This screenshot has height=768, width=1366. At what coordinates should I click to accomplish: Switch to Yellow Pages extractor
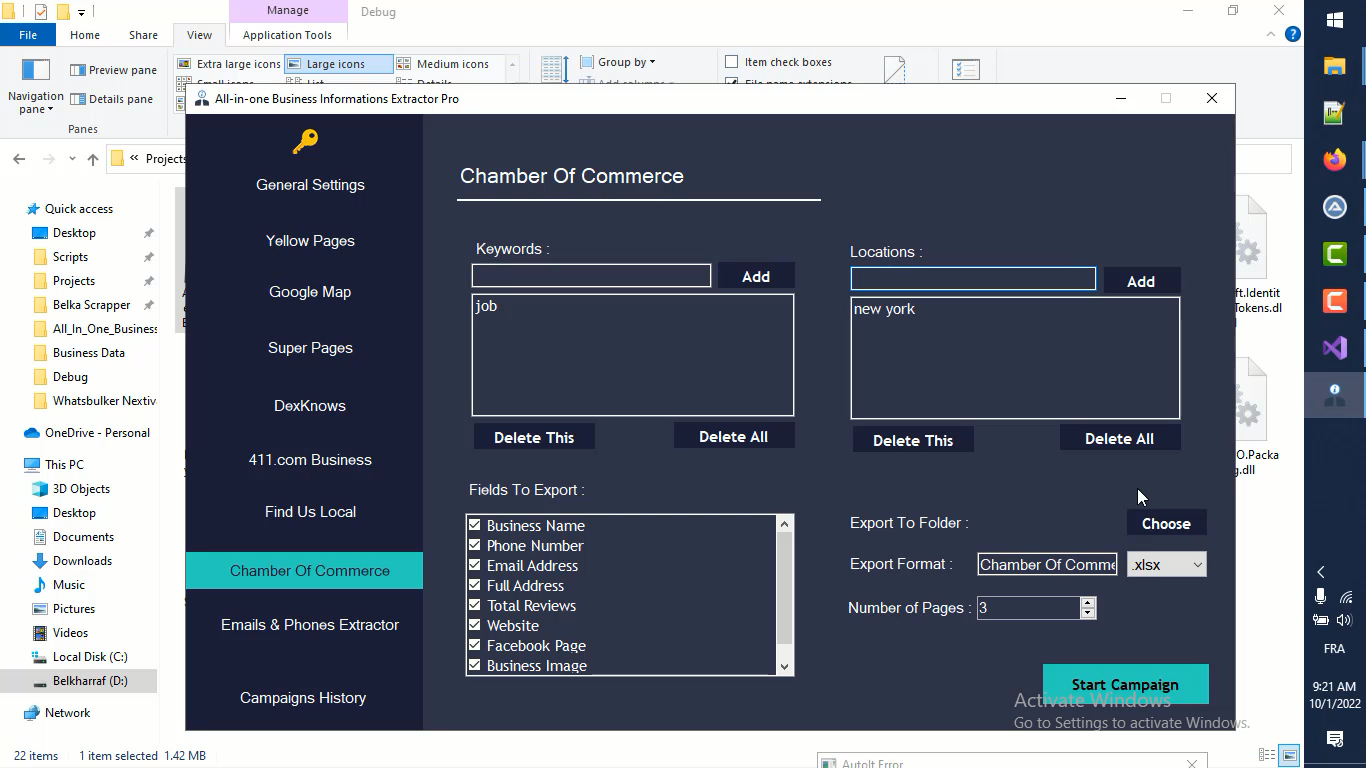coord(310,241)
